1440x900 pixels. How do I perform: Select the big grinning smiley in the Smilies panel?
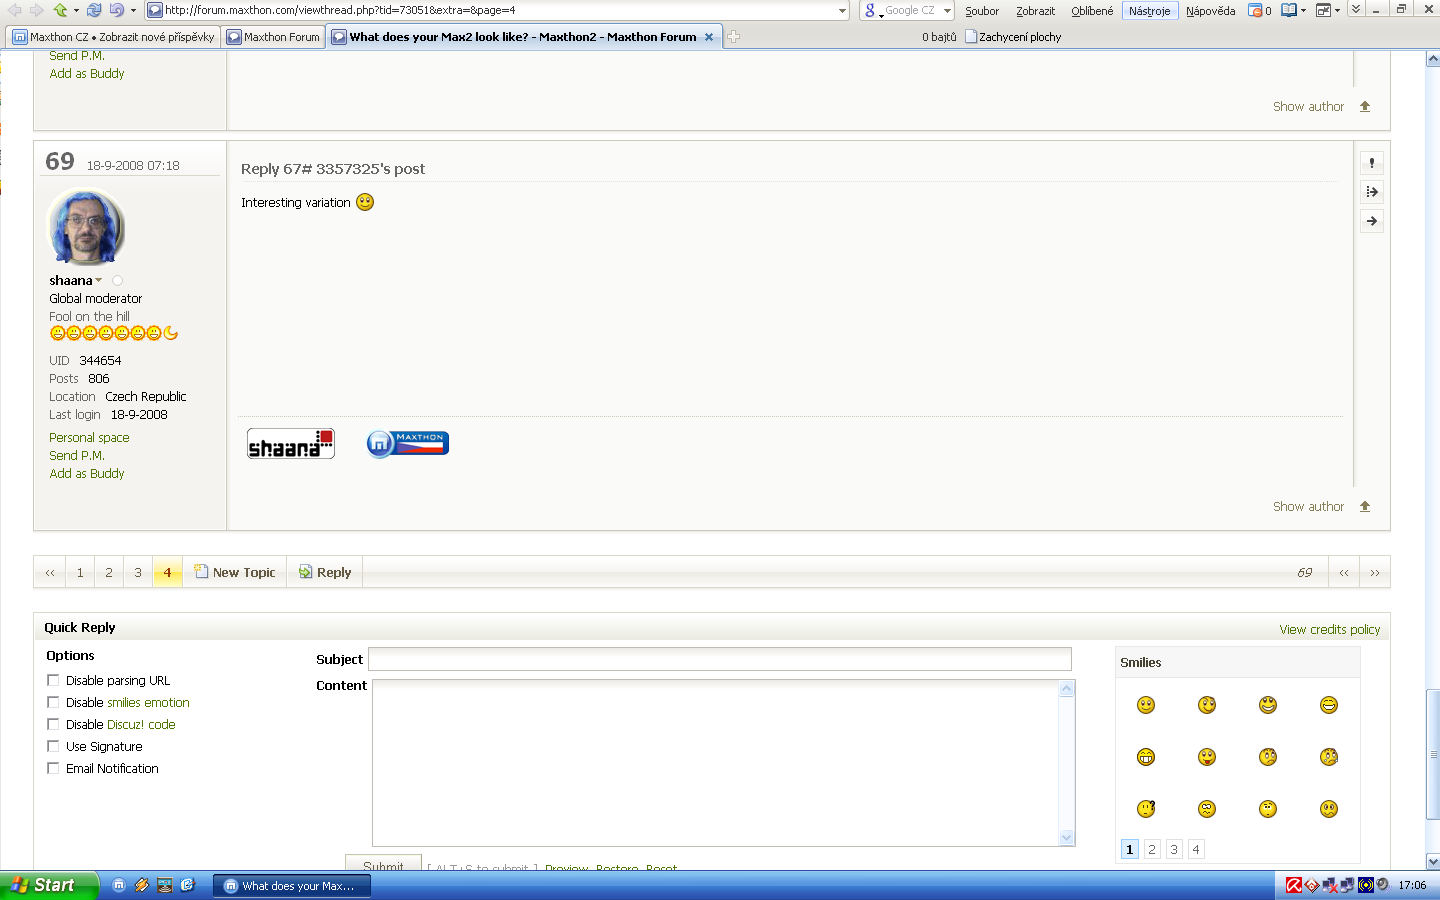tap(1145, 757)
